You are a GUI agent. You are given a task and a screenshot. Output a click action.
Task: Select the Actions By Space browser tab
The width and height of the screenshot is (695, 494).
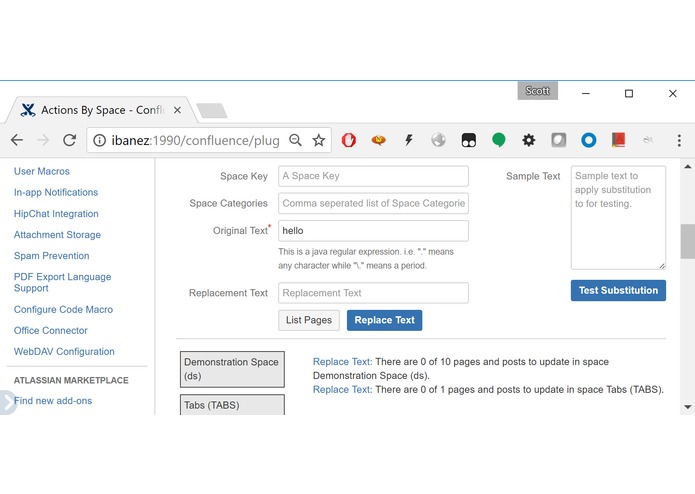(100, 110)
